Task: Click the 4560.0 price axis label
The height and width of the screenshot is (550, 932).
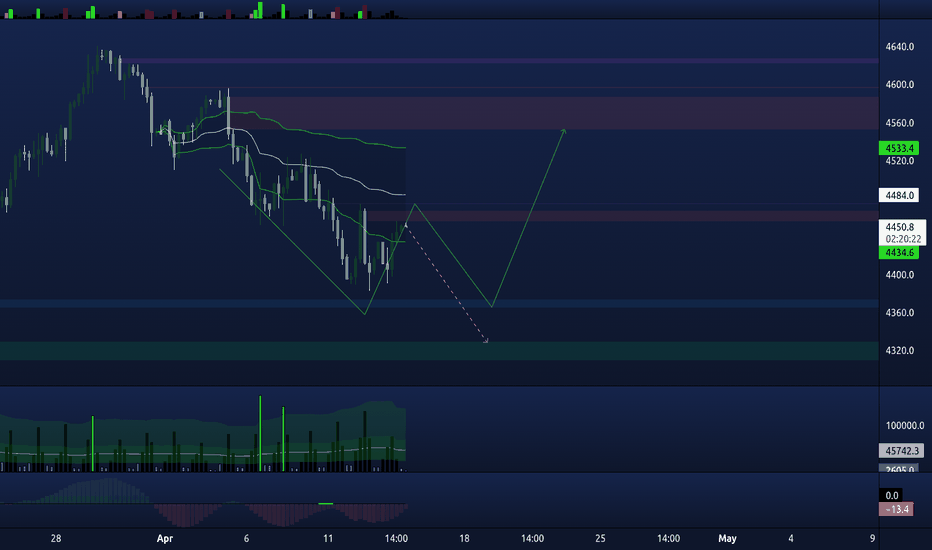Action: pos(899,122)
